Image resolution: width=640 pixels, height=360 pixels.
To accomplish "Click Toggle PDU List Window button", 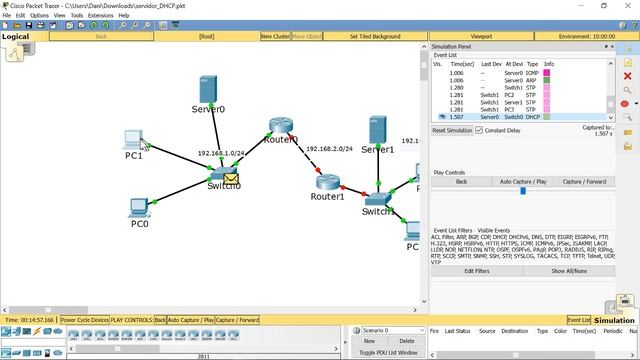I will [x=388, y=353].
